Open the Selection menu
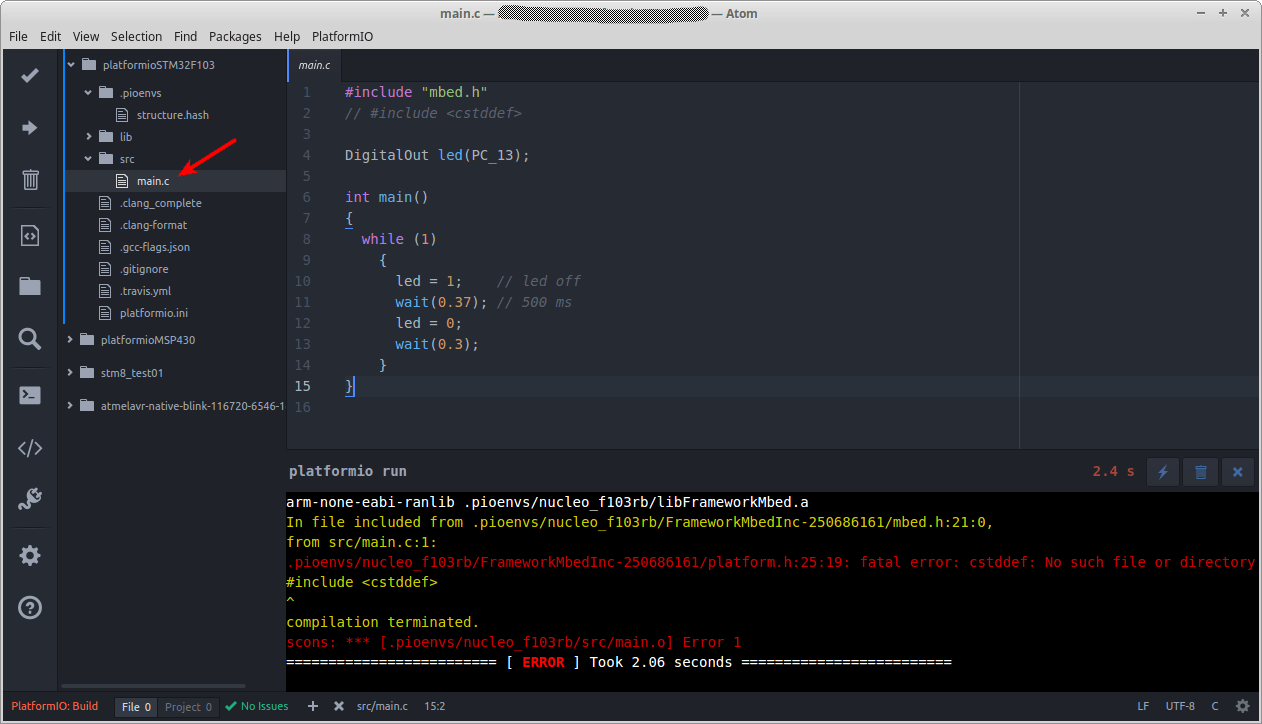1262x724 pixels. click(x=136, y=36)
